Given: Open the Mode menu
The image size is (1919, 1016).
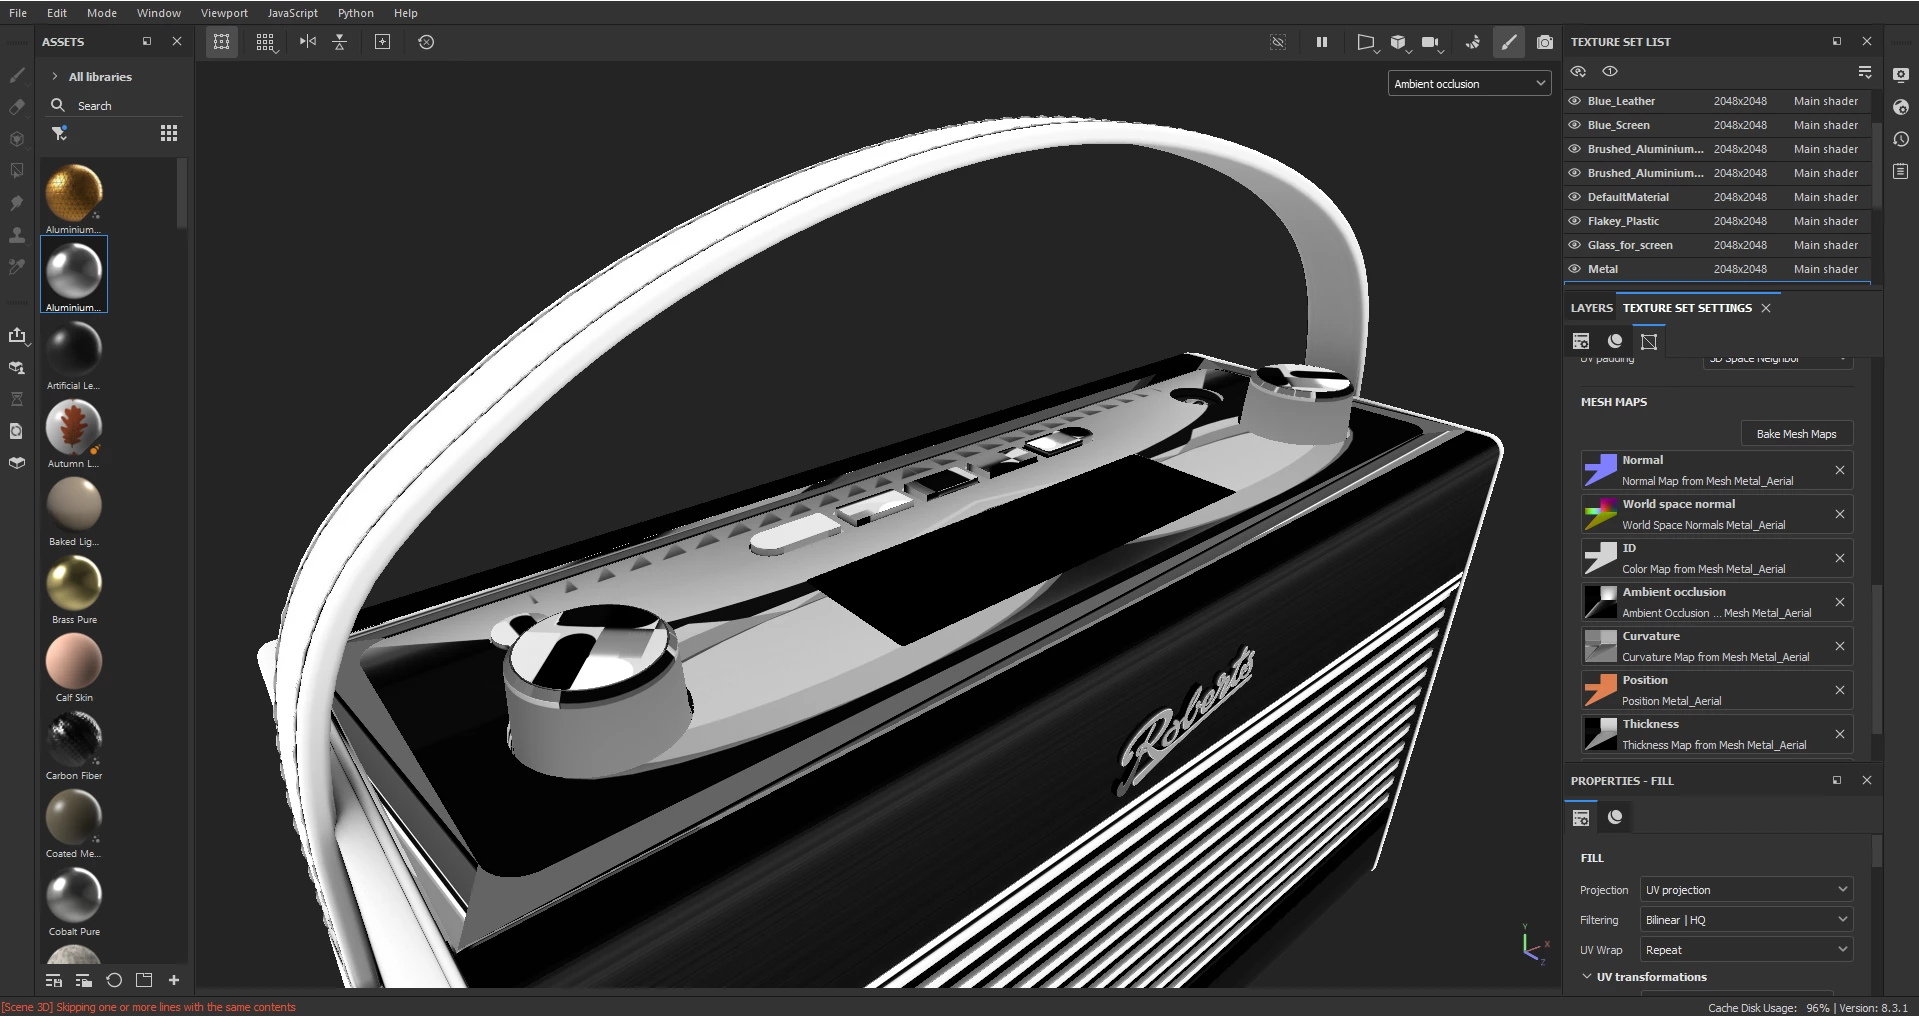Looking at the screenshot, I should (x=102, y=13).
